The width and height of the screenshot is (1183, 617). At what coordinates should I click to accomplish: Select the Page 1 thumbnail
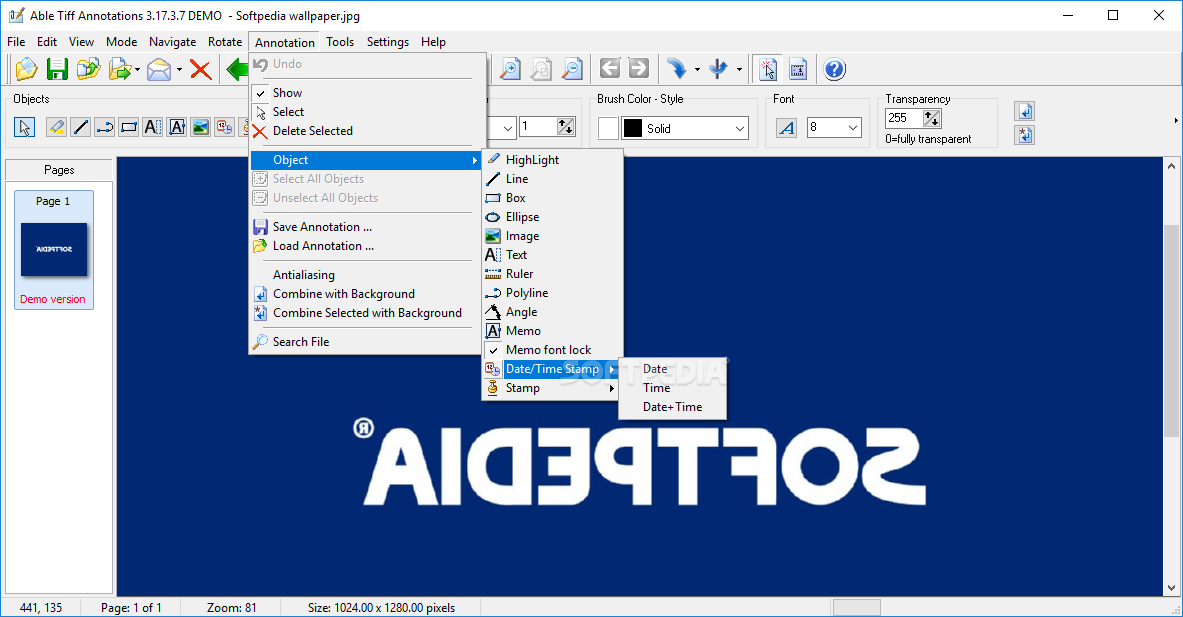(x=54, y=250)
